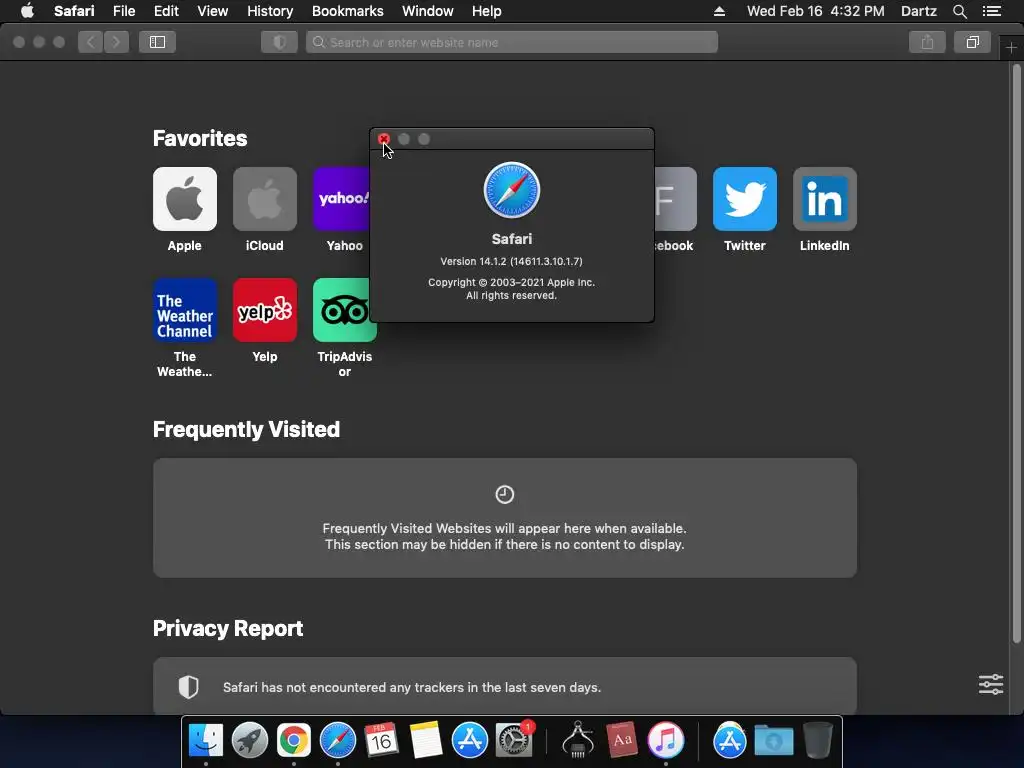Image resolution: width=1024 pixels, height=768 pixels.
Task: Open the Yelp favorite tile
Action: tap(264, 310)
